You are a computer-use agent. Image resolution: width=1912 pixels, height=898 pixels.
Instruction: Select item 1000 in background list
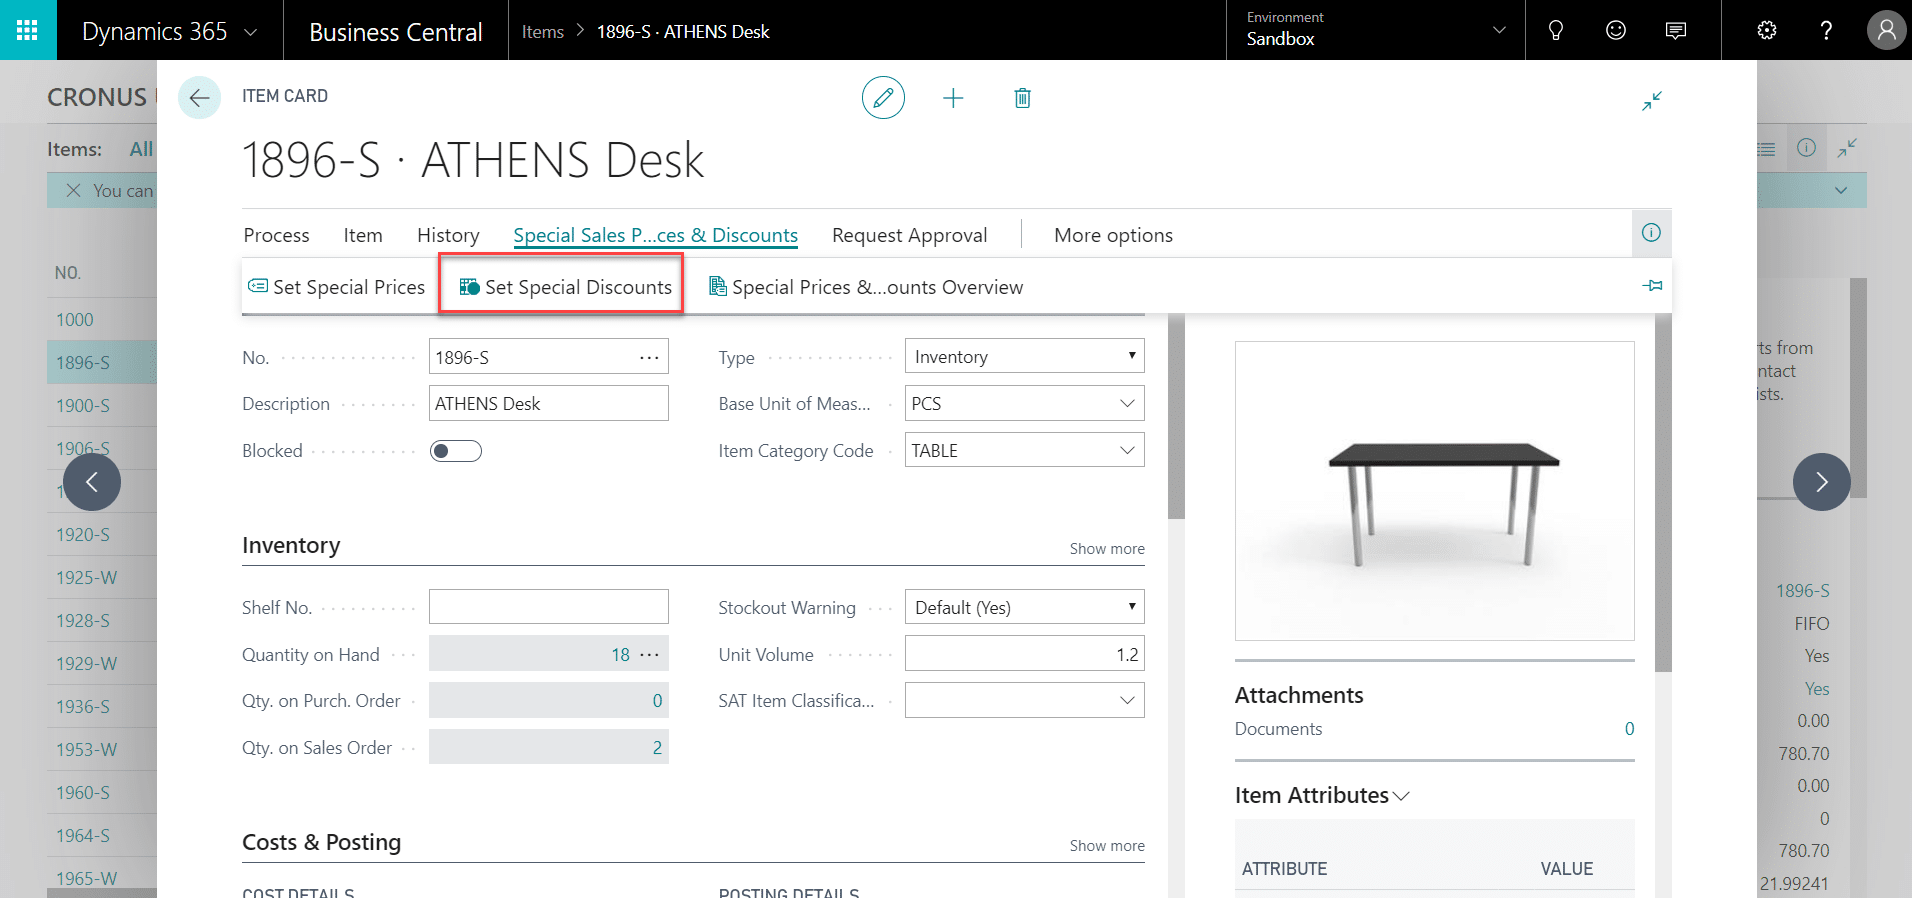tap(75, 320)
